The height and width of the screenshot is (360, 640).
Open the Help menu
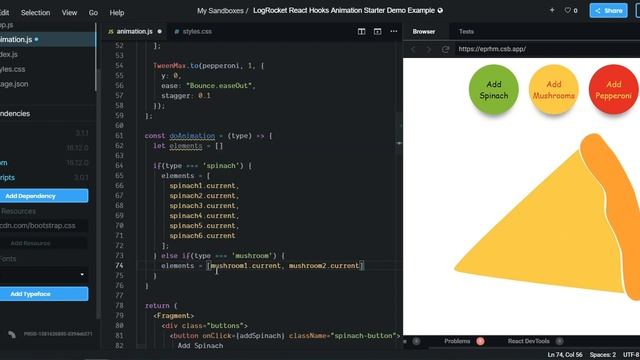point(116,13)
